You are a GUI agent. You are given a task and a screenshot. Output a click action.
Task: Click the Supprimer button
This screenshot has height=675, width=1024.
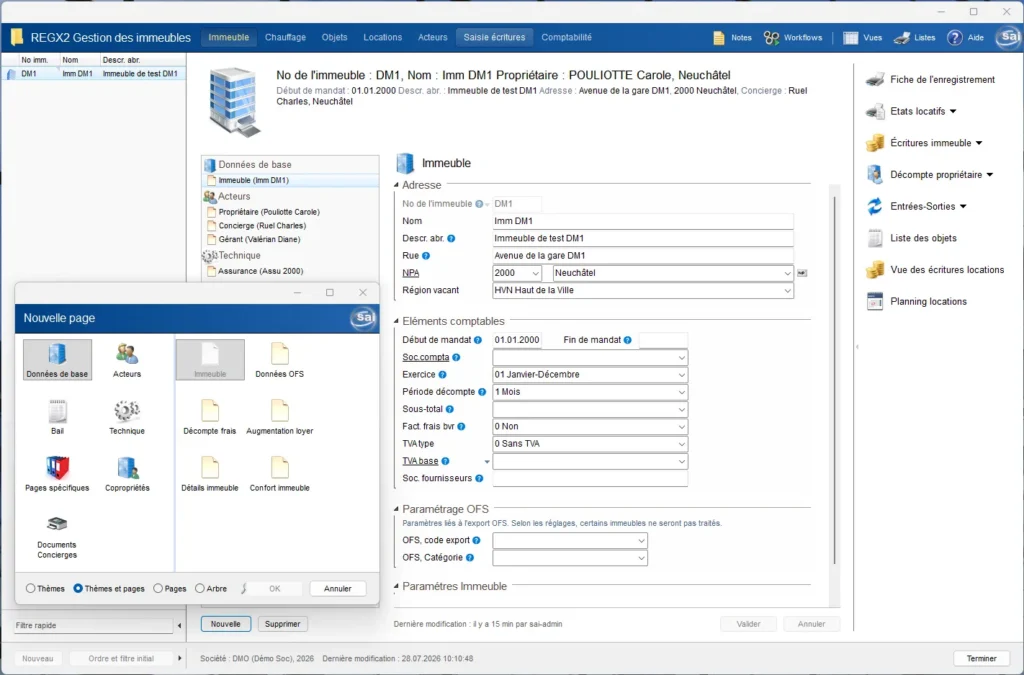point(283,624)
